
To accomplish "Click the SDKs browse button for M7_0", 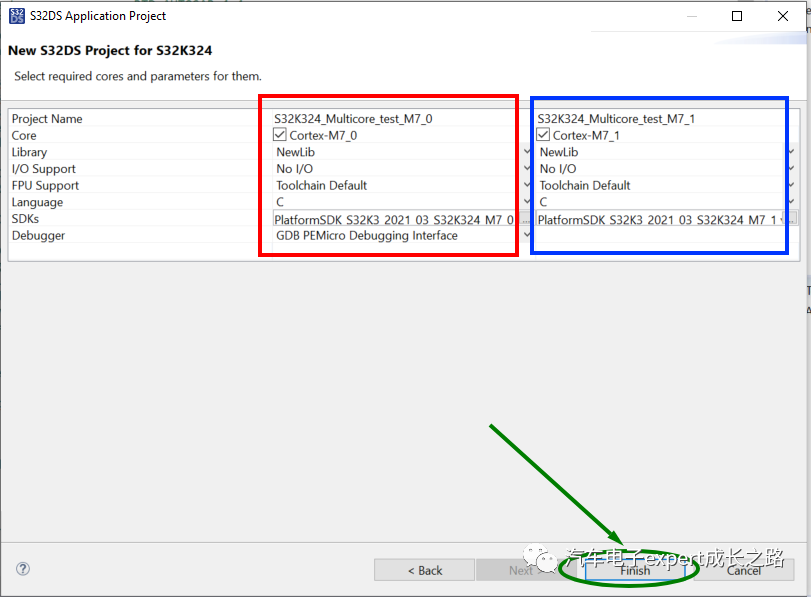I will [525, 219].
